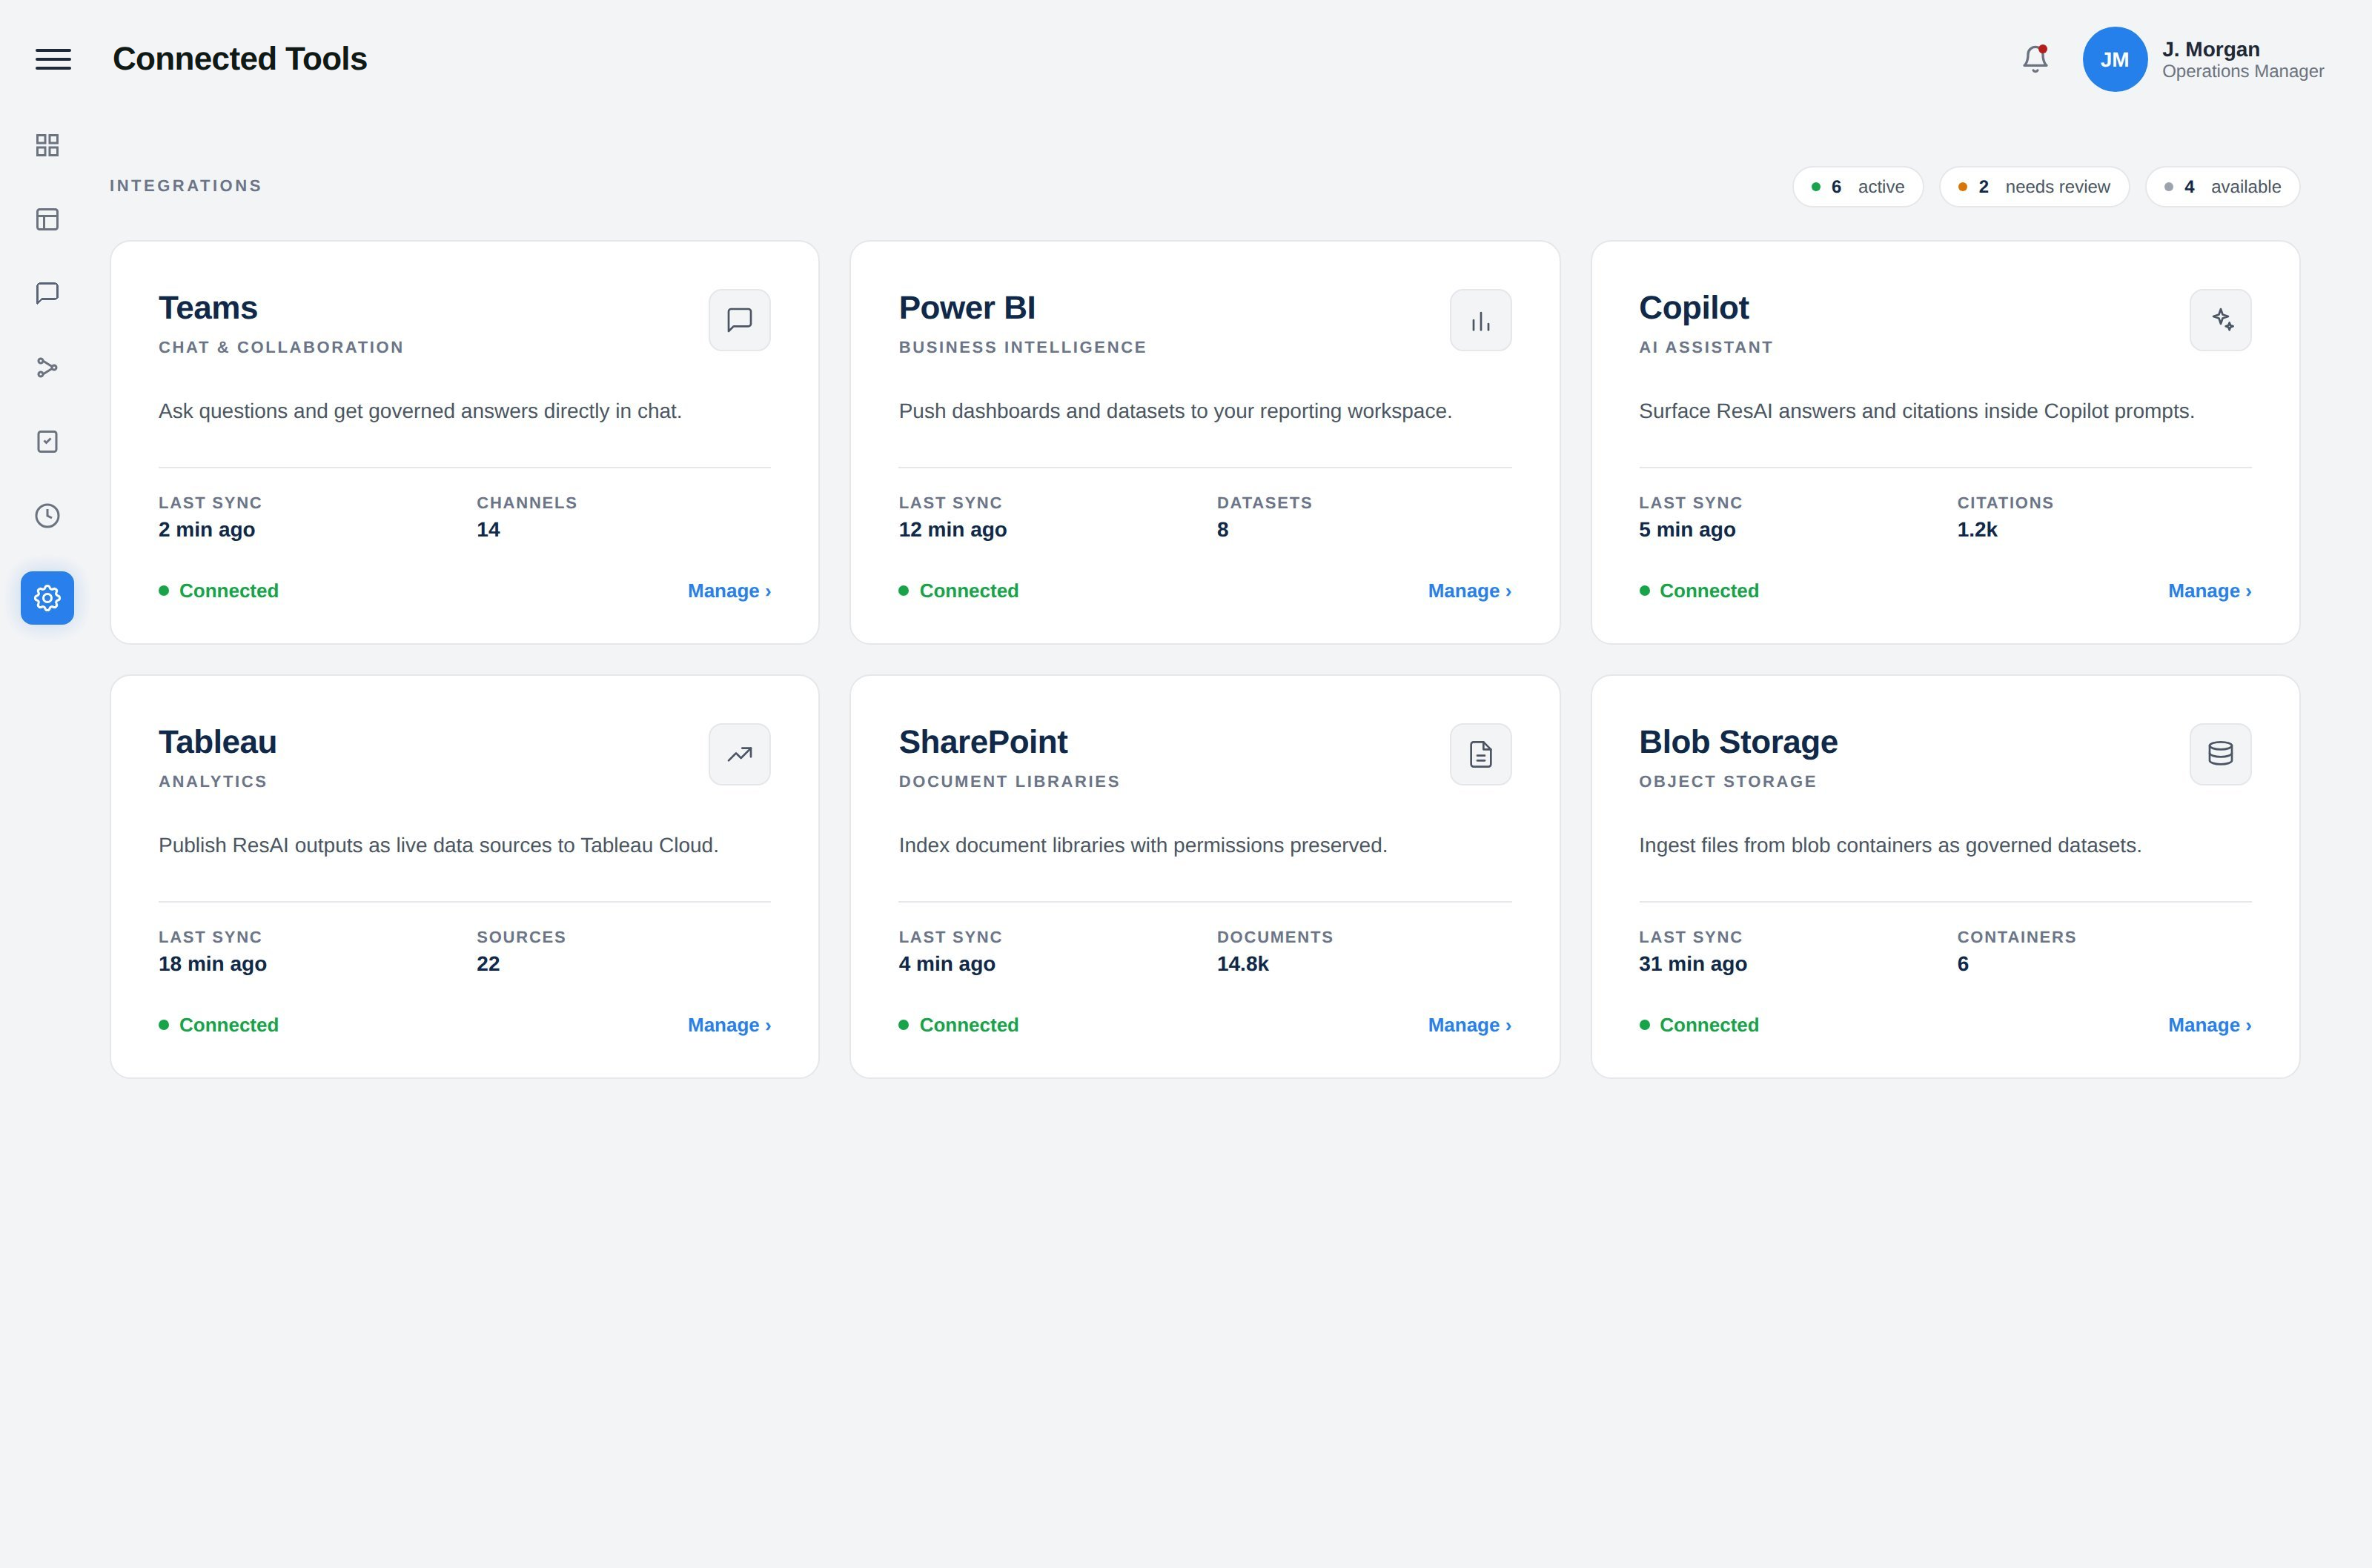This screenshot has height=1568, width=2372.
Task: Click Tableau last sync "18 min ago"
Action: (212, 964)
